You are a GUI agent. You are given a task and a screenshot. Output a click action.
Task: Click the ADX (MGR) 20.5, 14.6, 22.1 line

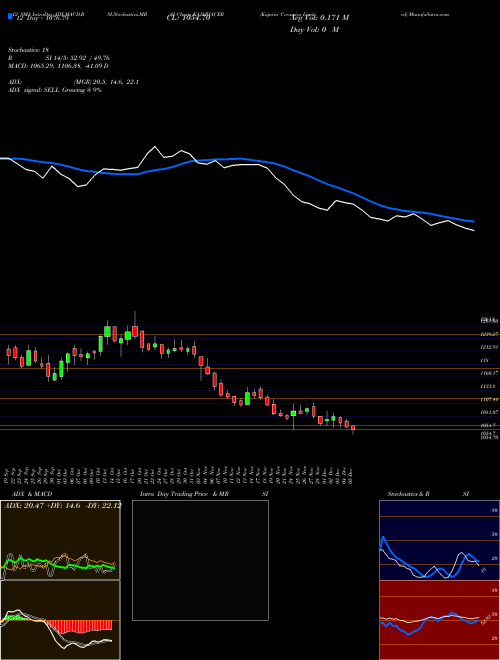[73, 82]
